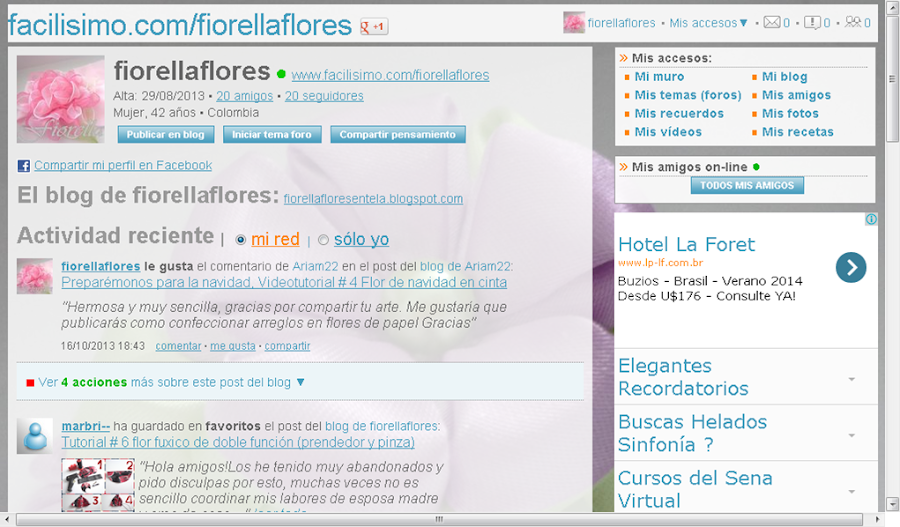This screenshot has height=527, width=900.
Task: Open Preparémonos para la navidad videotutorial post
Action: [x=284, y=282]
